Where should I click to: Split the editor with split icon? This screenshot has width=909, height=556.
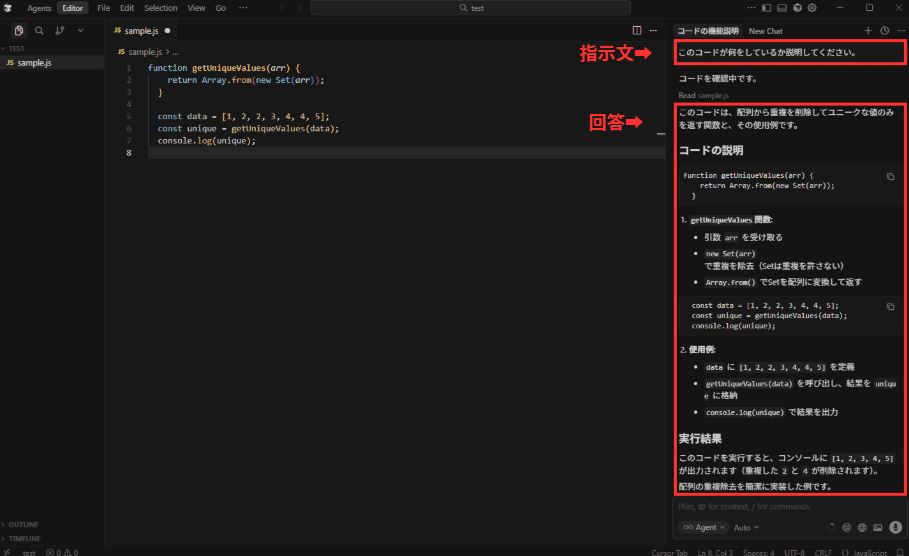click(637, 31)
